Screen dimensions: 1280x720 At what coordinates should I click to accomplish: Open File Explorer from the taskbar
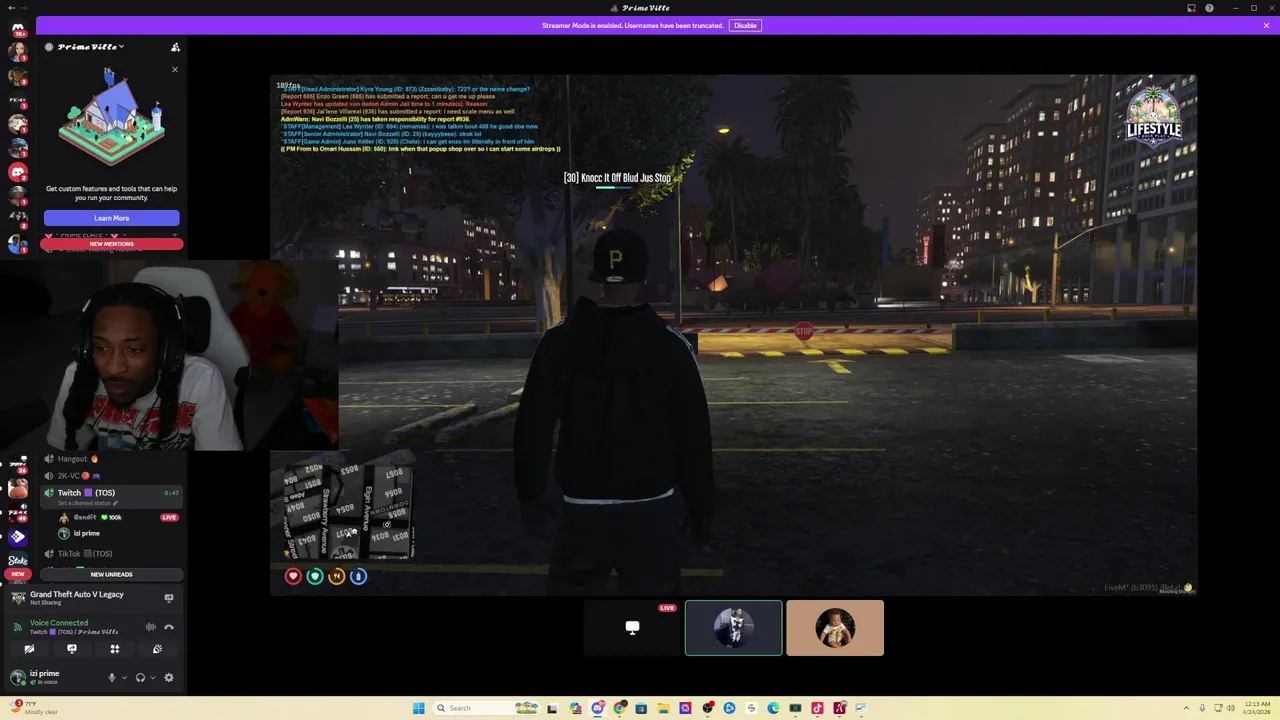click(663, 708)
